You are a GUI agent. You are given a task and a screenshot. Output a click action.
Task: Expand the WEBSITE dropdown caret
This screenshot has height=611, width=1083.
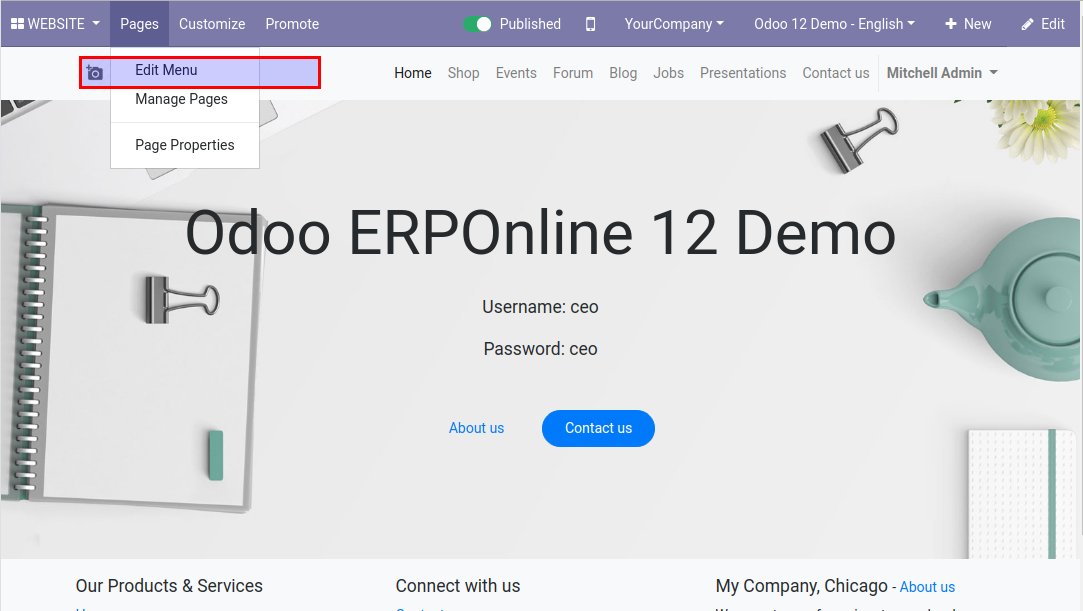tap(96, 23)
